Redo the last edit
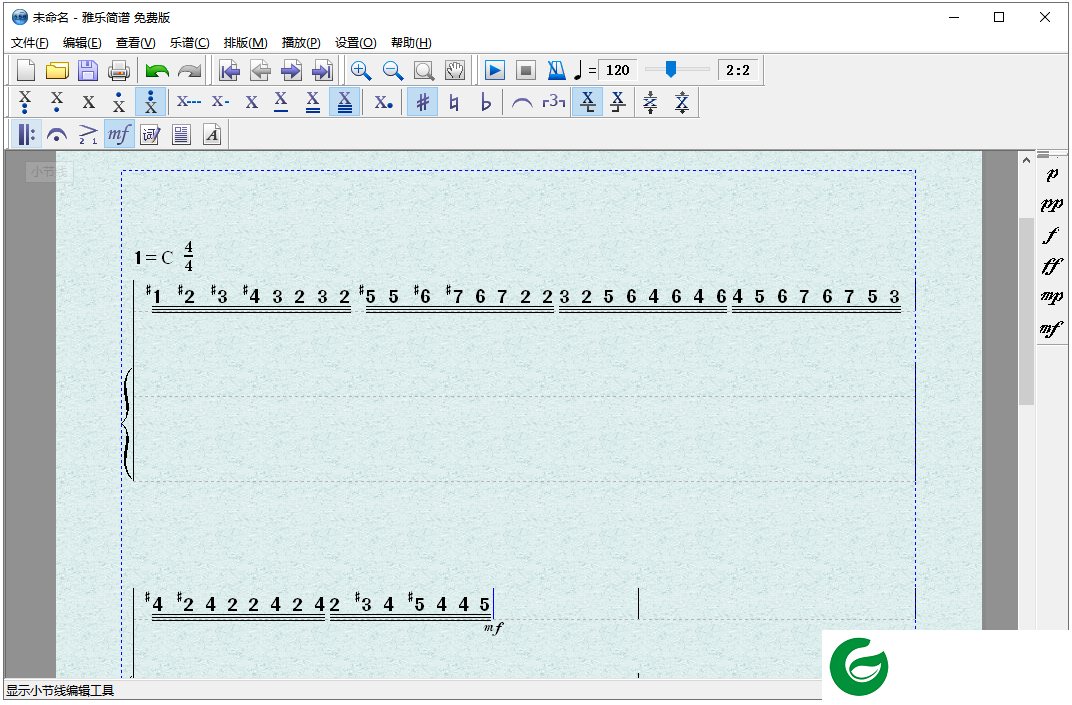Viewport: 1072px width, 705px height. [189, 70]
